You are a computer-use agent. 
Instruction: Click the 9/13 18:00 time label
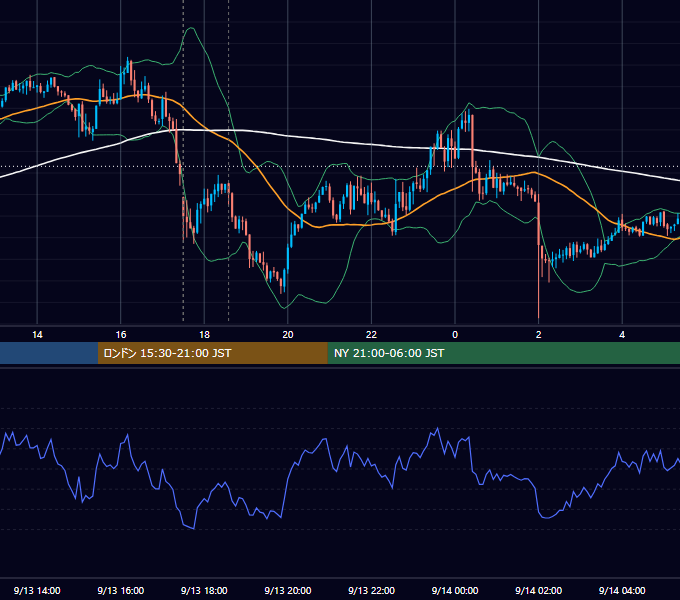(204, 590)
